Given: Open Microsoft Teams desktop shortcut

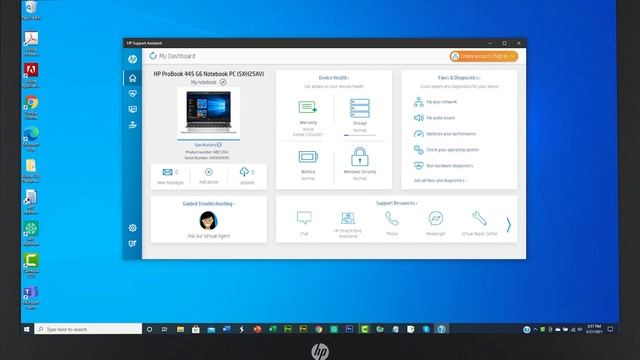Looking at the screenshot, I should pos(31,298).
